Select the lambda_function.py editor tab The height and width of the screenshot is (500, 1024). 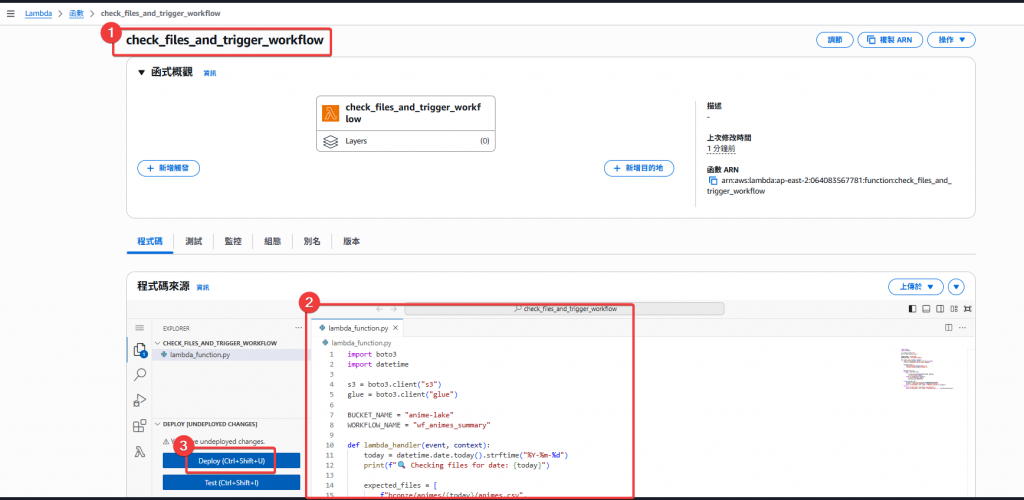358,328
